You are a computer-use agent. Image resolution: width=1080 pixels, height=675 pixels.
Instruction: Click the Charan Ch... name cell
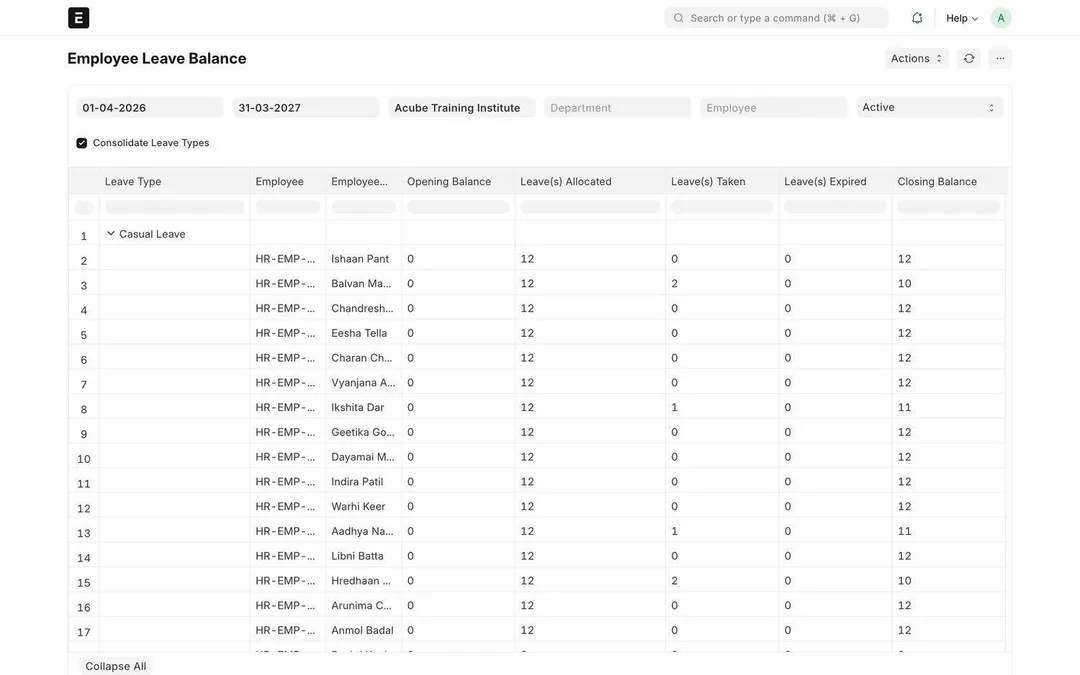click(x=363, y=358)
